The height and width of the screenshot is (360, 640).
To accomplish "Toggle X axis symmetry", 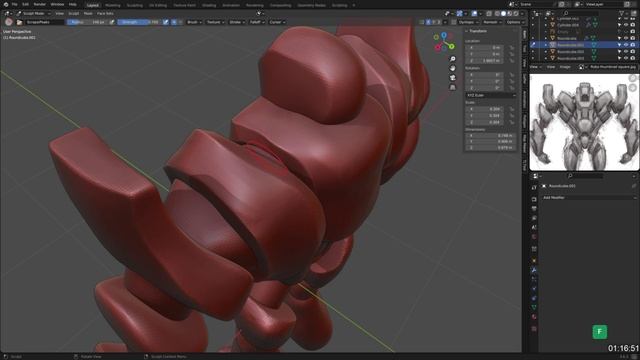I will pos(428,22).
